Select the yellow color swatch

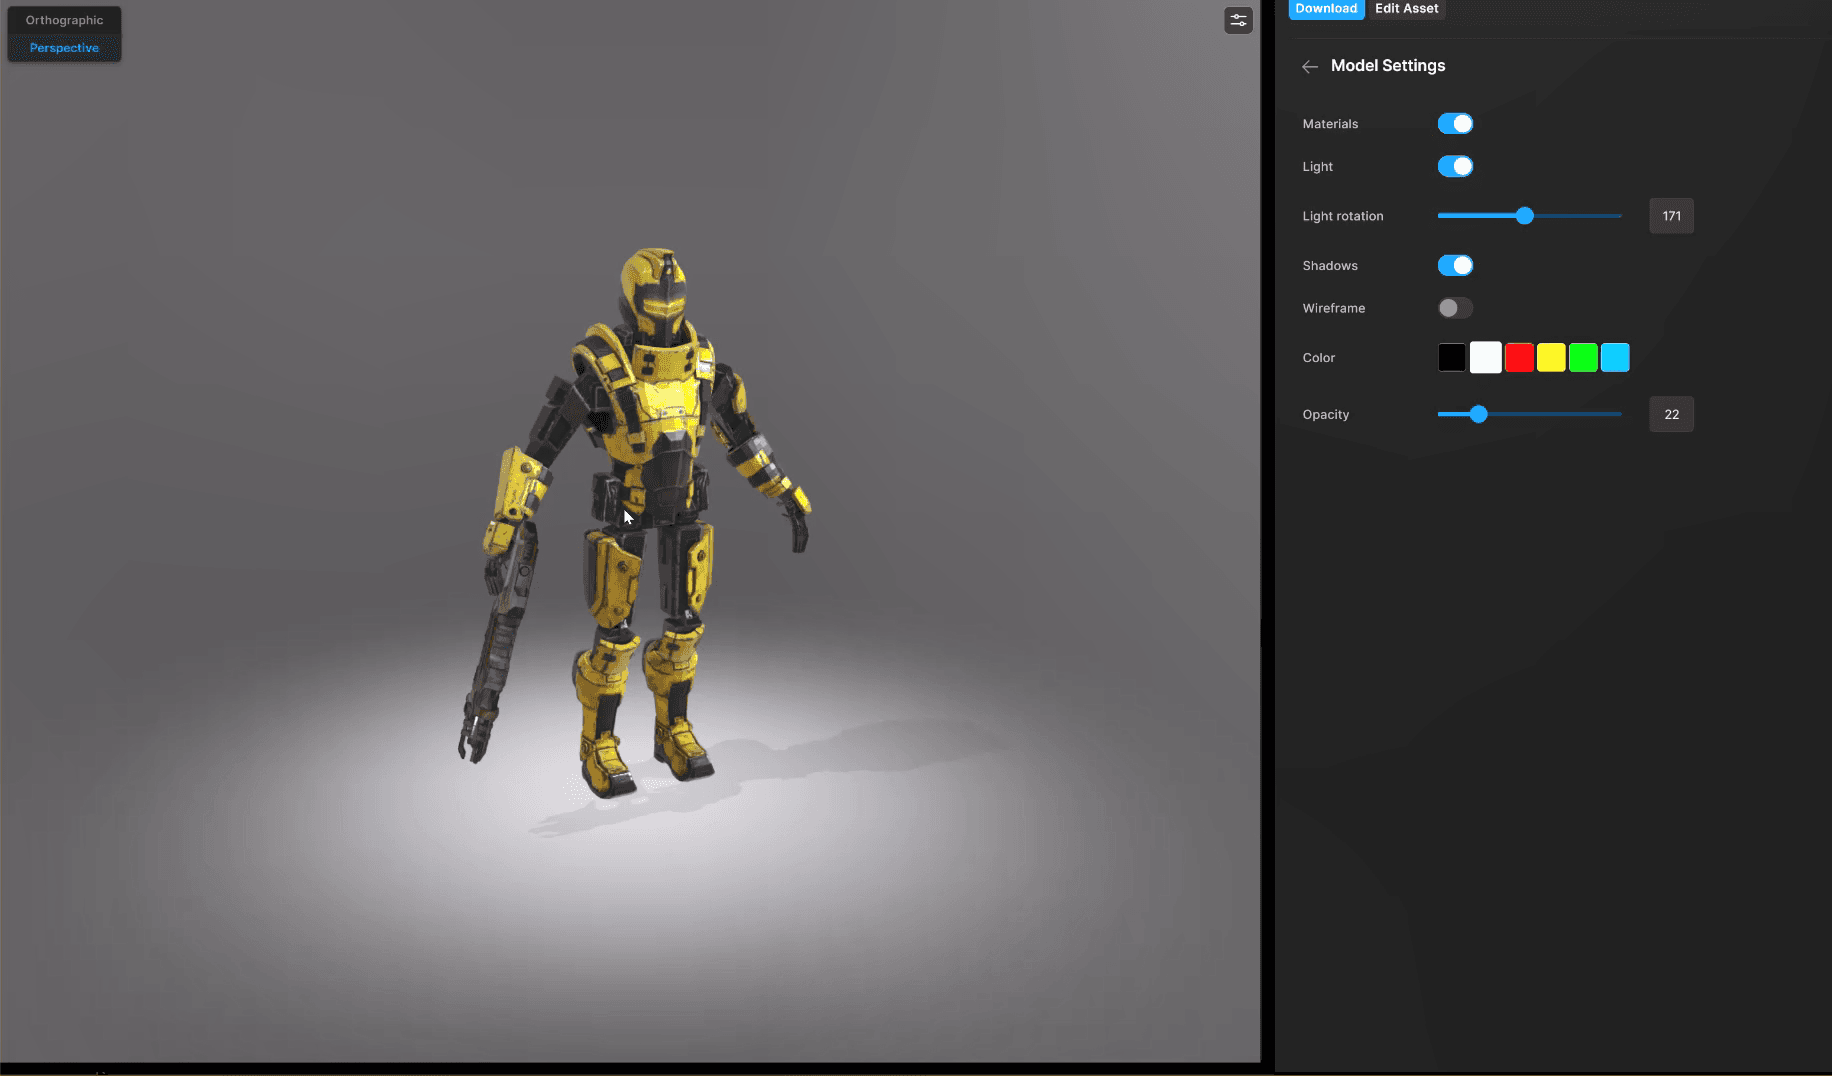click(1551, 357)
